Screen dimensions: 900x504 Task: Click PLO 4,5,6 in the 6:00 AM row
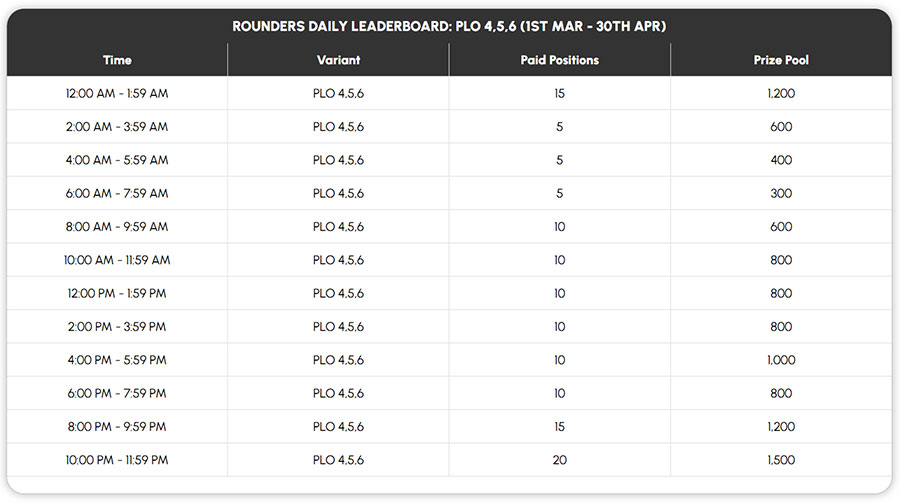pyautogui.click(x=338, y=193)
